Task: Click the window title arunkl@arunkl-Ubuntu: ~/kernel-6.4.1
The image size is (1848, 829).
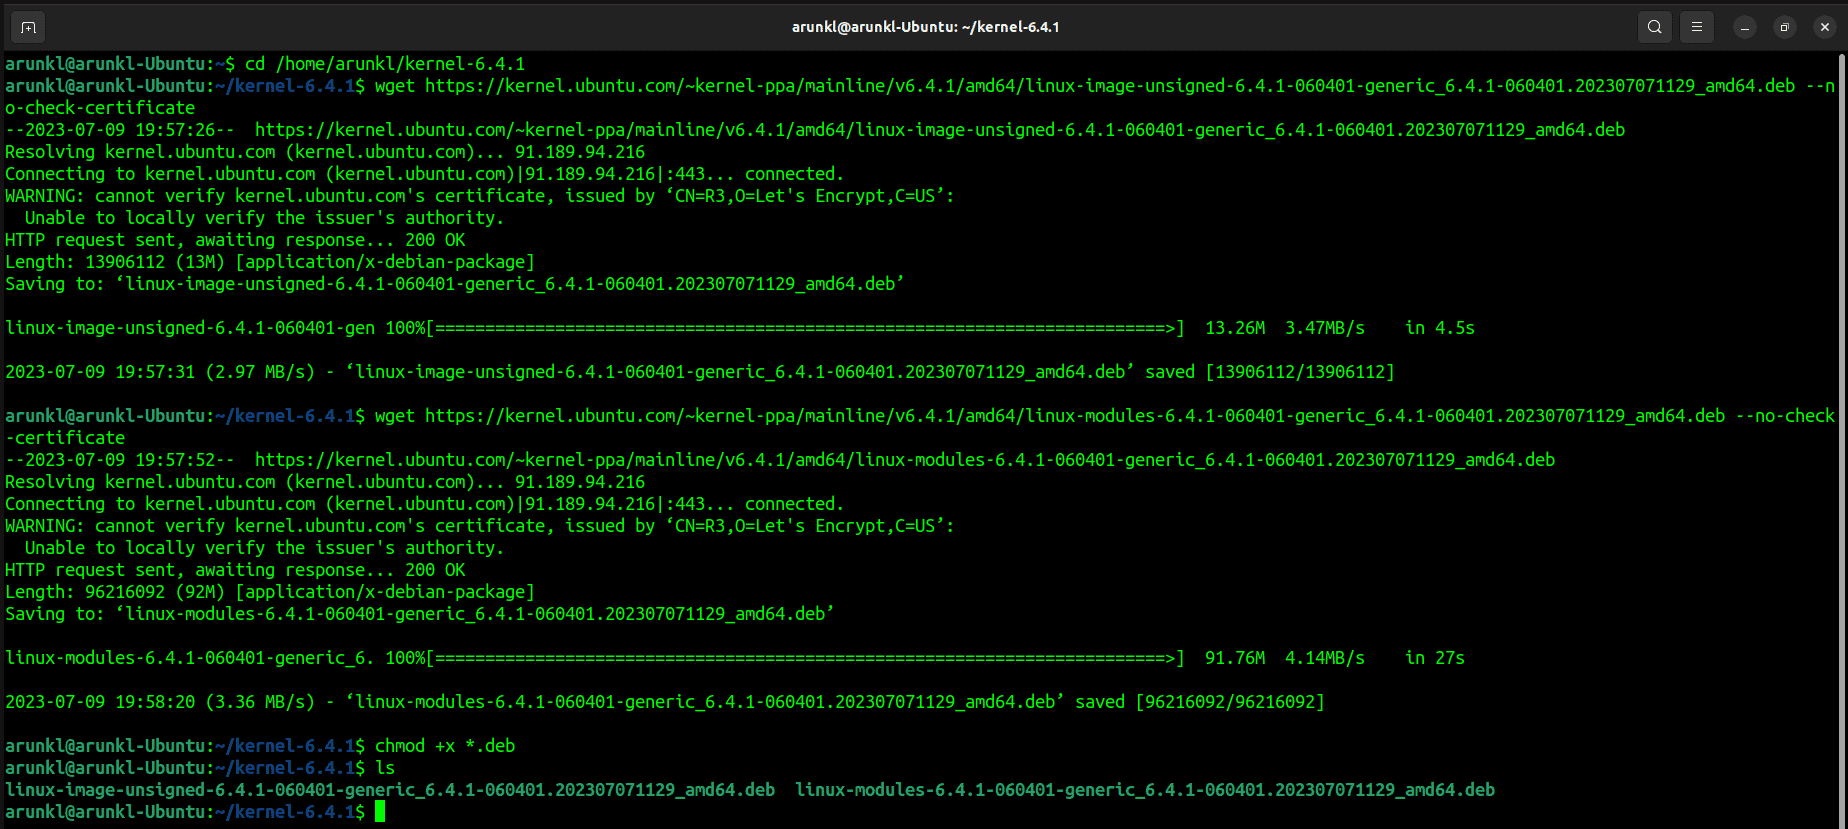Action: (x=925, y=27)
